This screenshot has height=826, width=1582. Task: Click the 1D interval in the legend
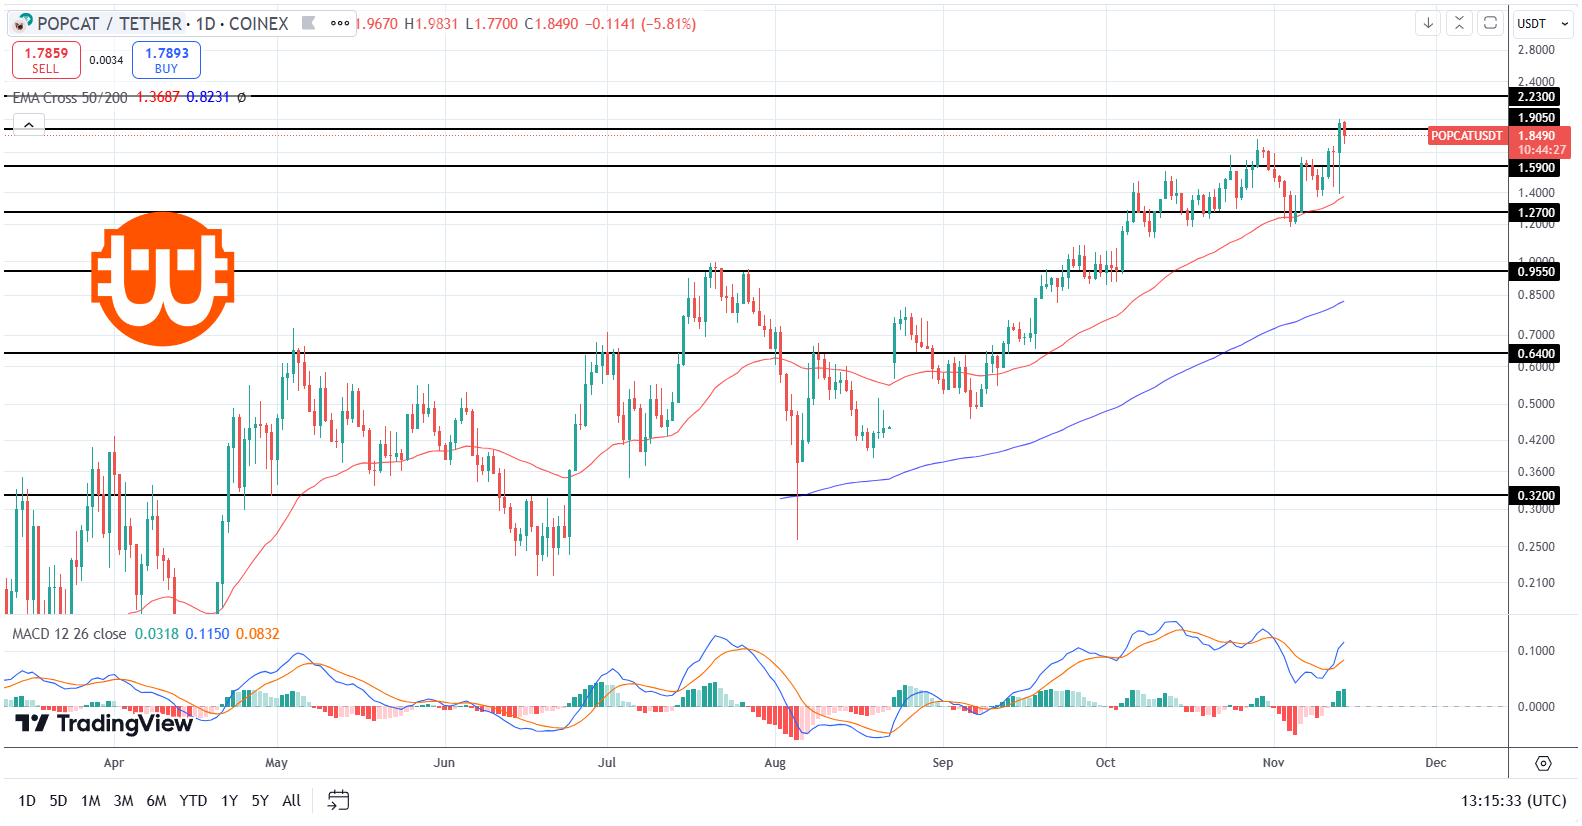(205, 23)
